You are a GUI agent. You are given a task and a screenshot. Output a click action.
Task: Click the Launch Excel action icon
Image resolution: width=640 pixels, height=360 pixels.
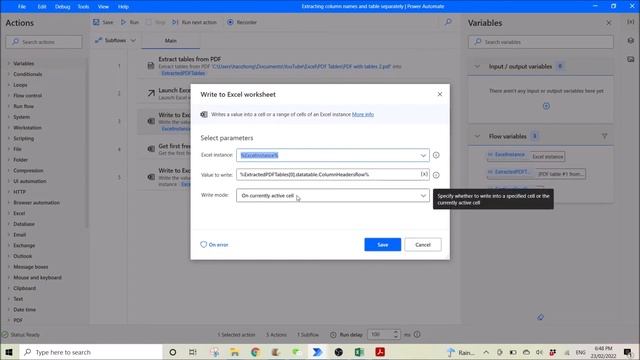(151, 93)
